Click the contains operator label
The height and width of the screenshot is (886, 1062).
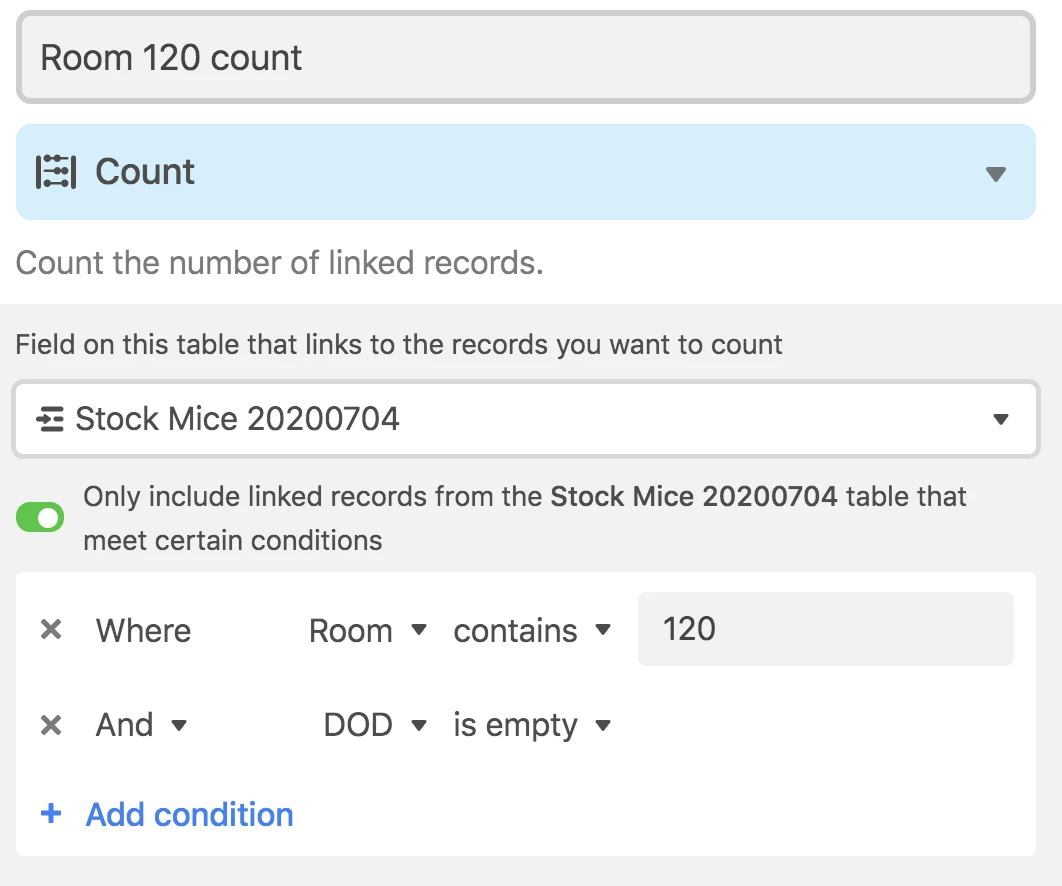tap(515, 630)
